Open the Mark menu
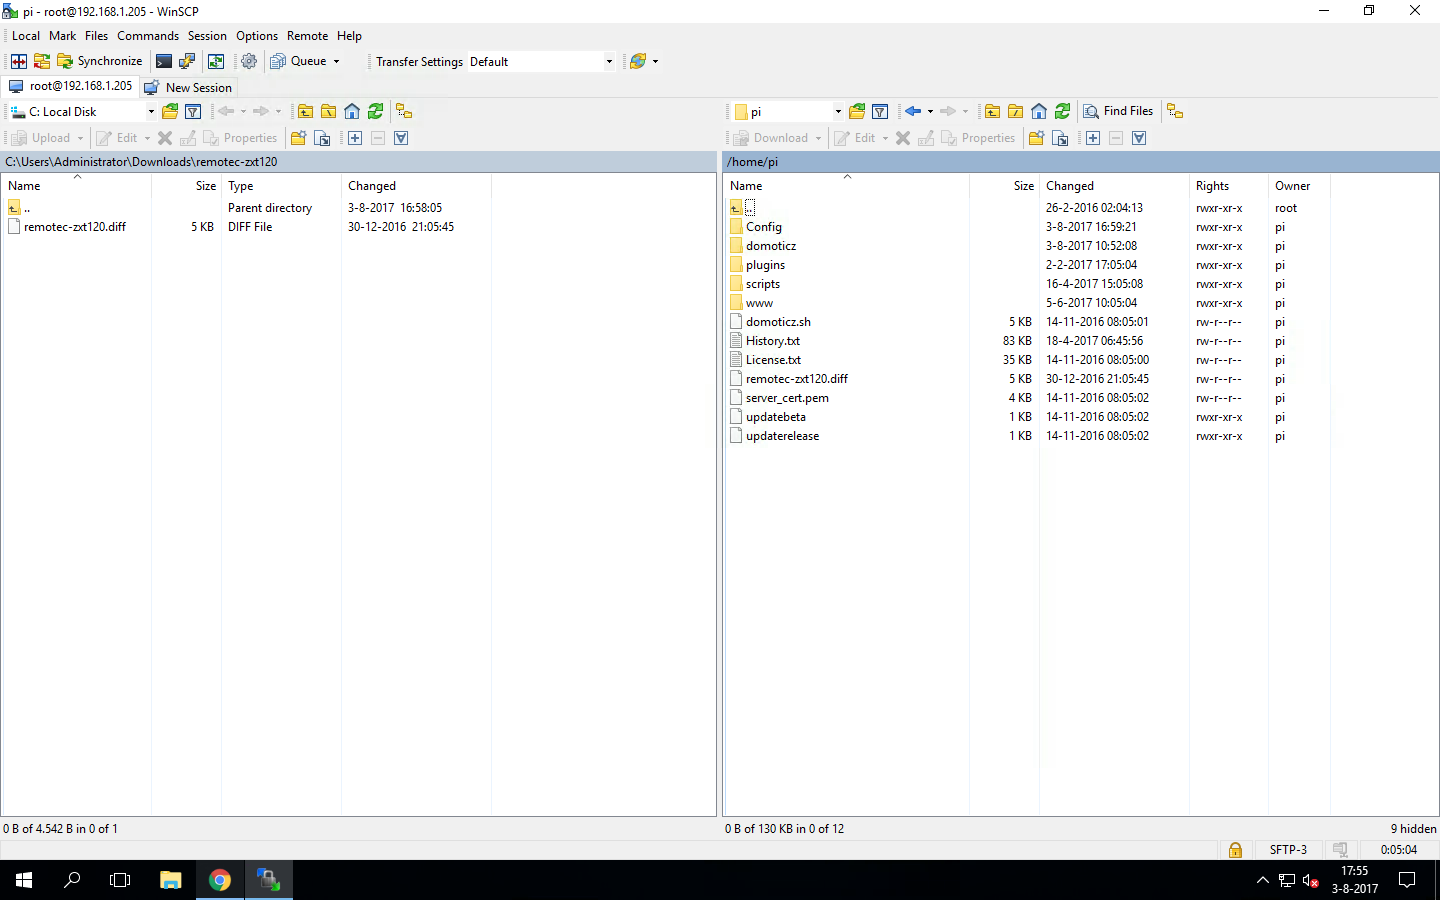The image size is (1440, 900). coord(62,36)
